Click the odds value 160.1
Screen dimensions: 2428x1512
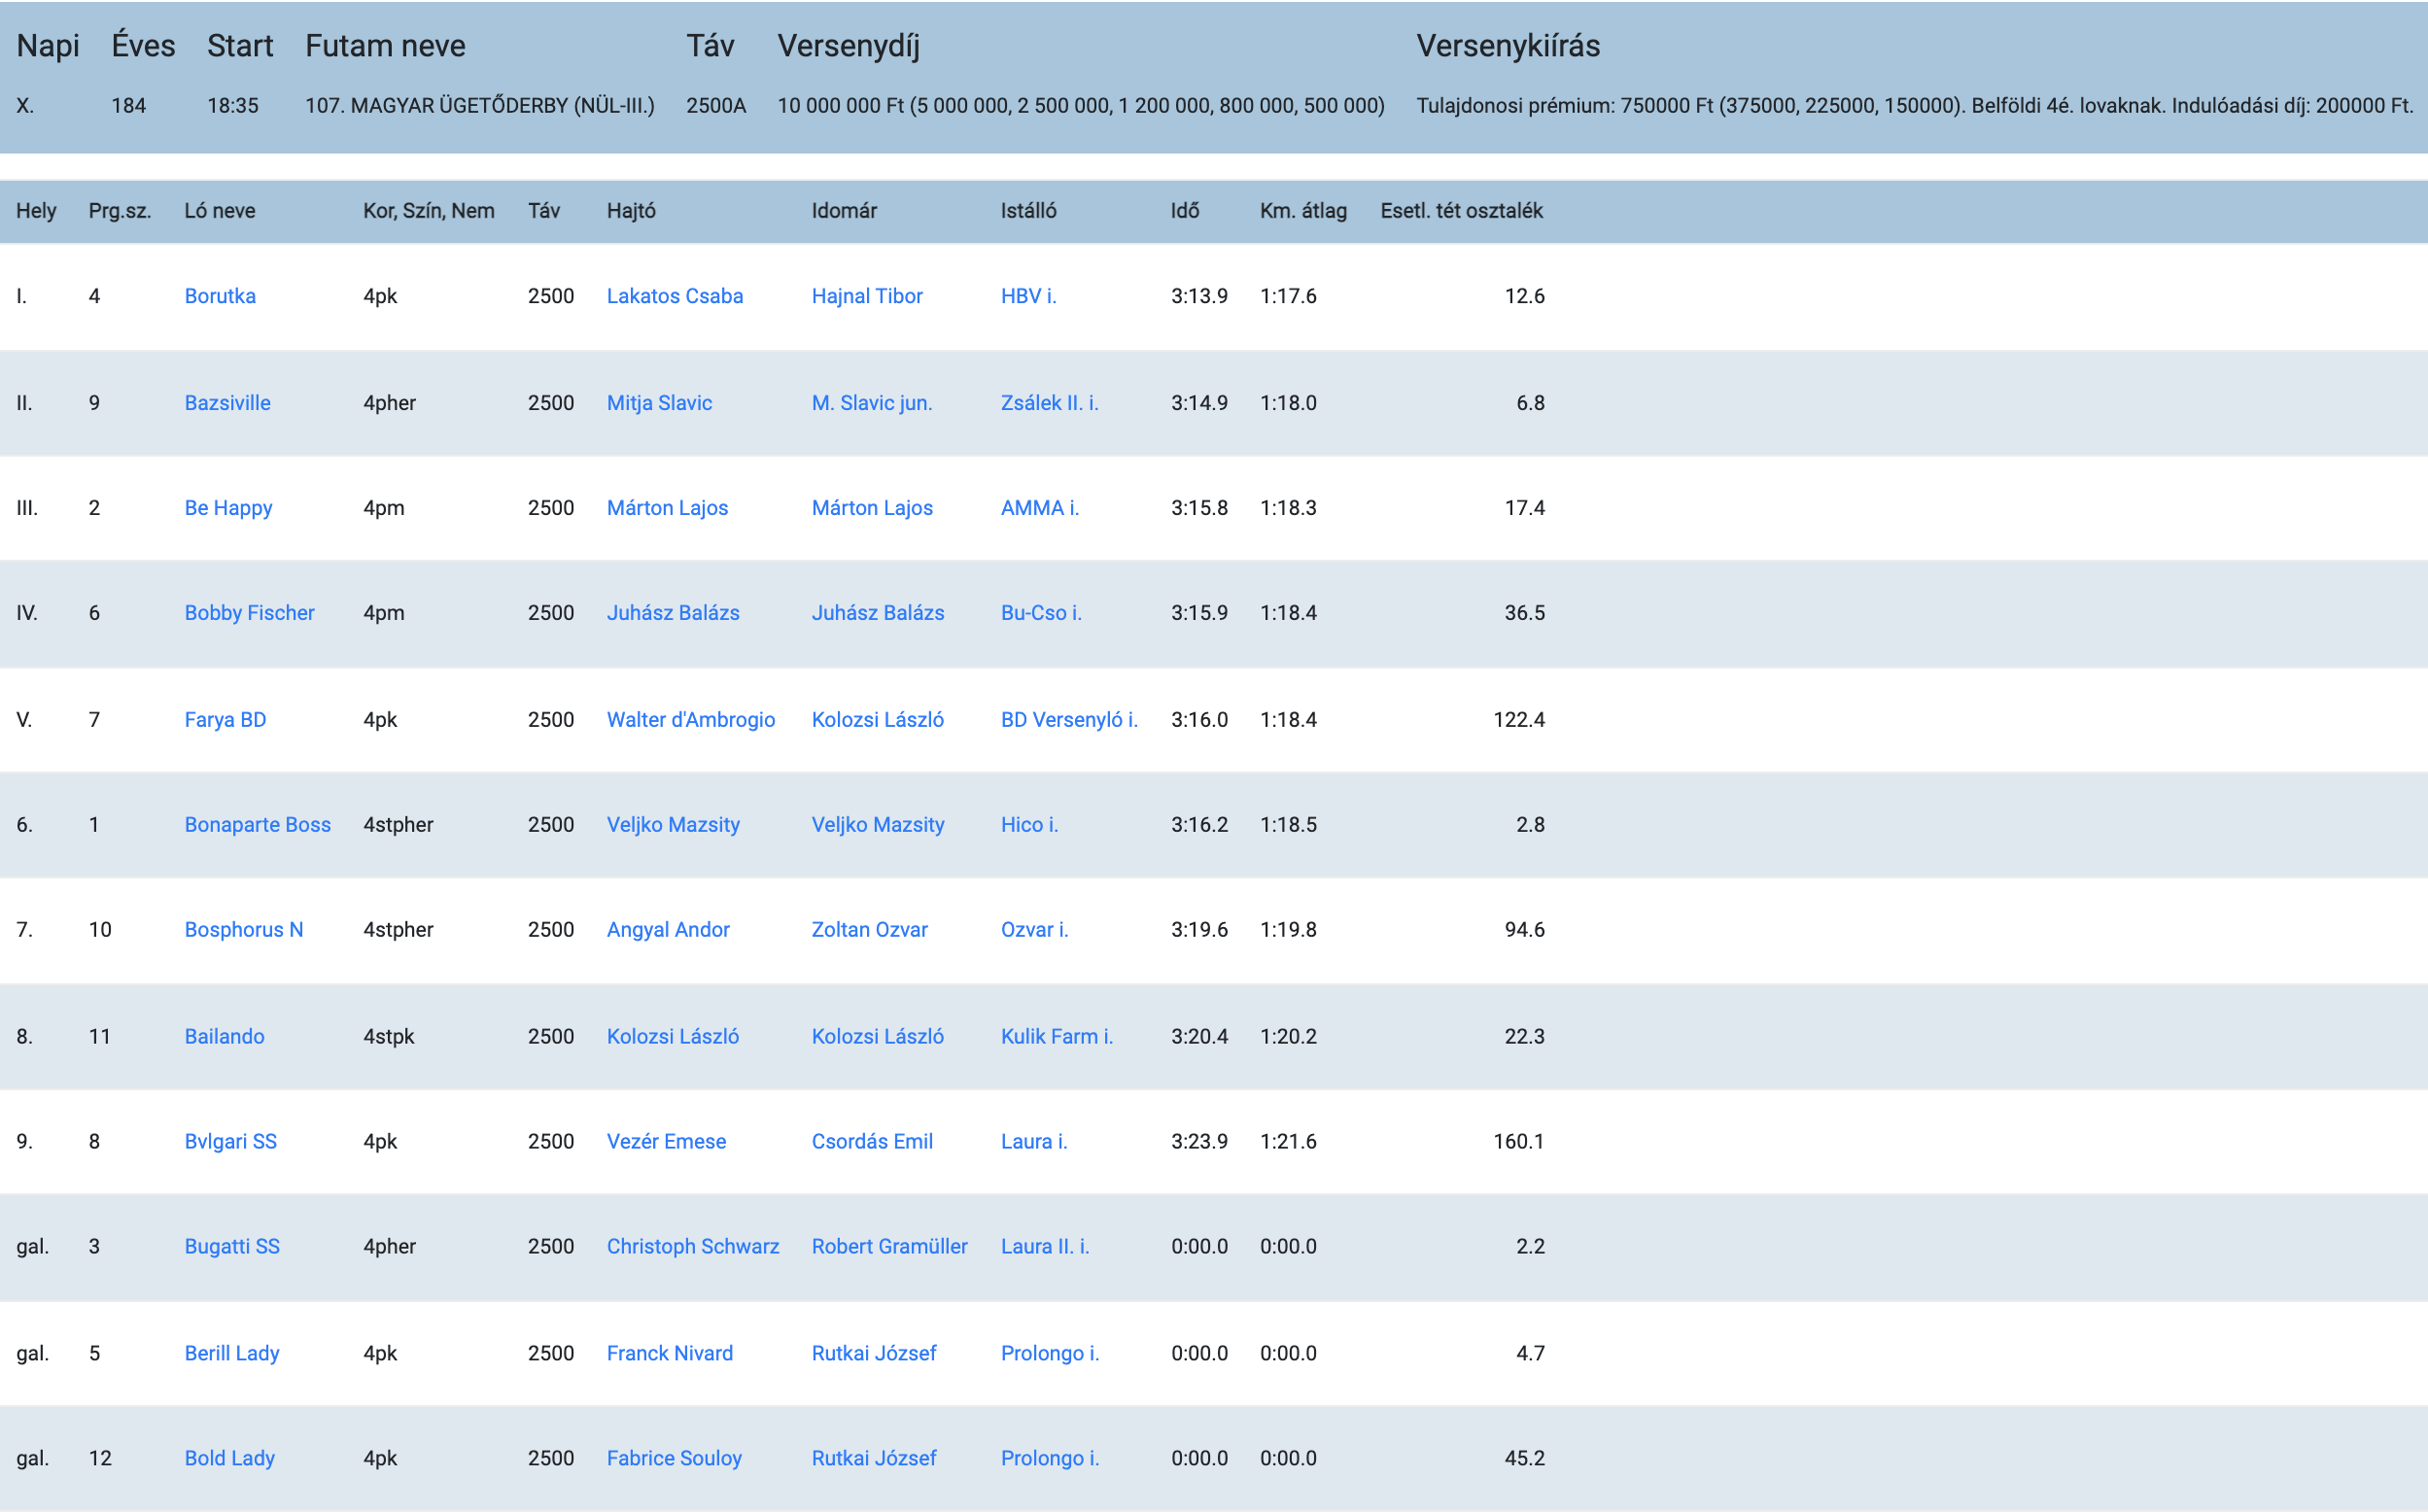[x=1519, y=1142]
